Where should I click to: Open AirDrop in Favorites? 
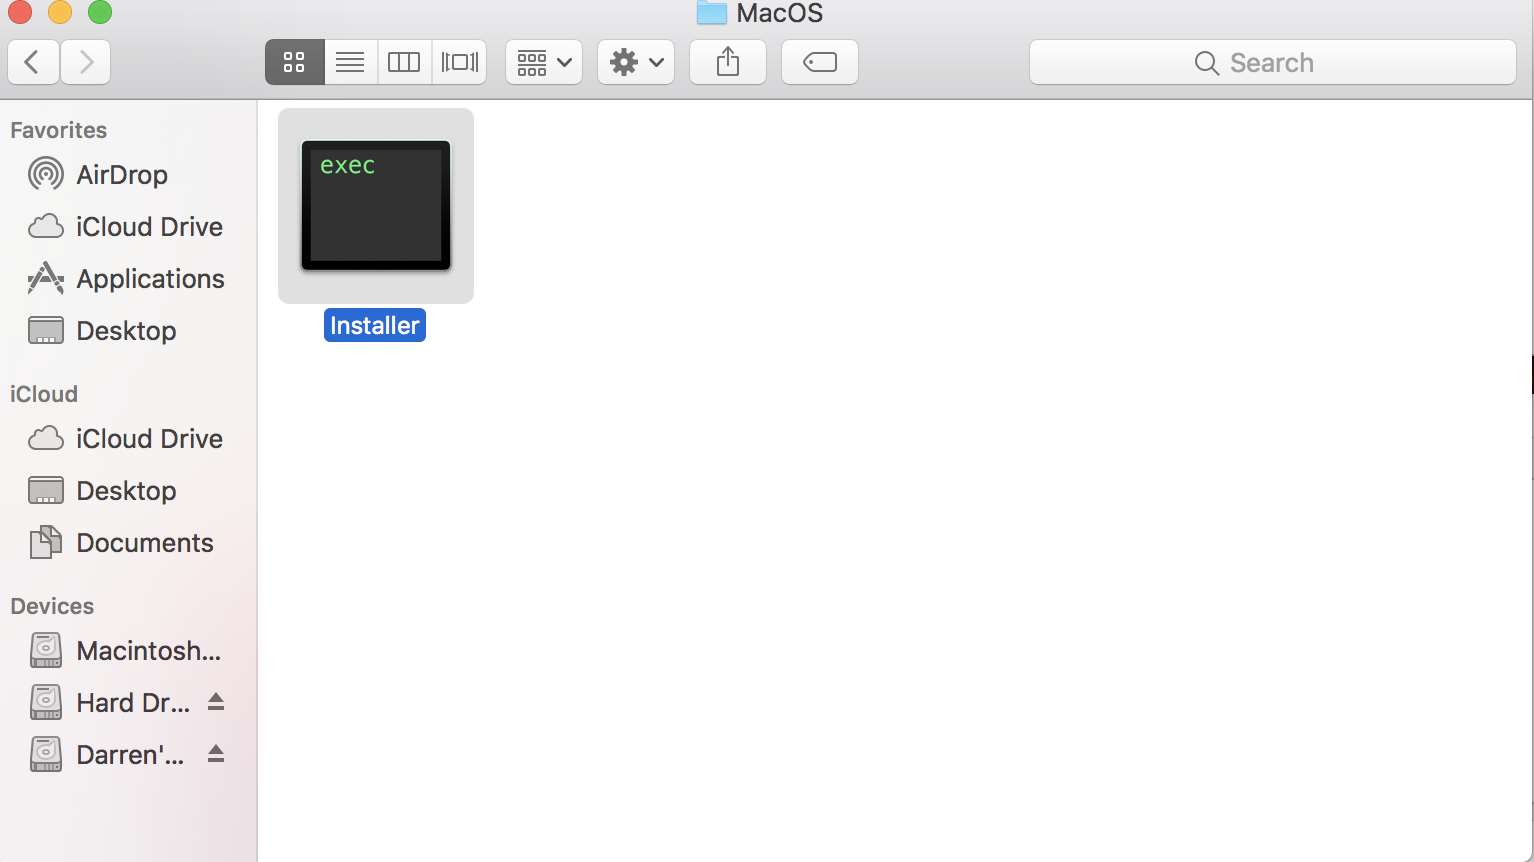pos(128,175)
